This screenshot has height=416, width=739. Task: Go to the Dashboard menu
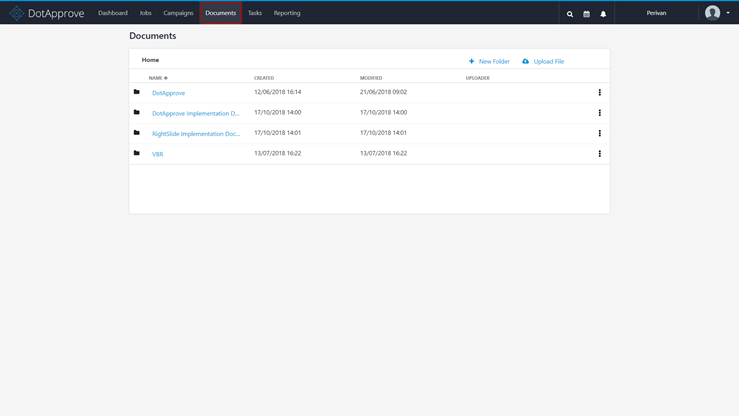click(x=113, y=13)
